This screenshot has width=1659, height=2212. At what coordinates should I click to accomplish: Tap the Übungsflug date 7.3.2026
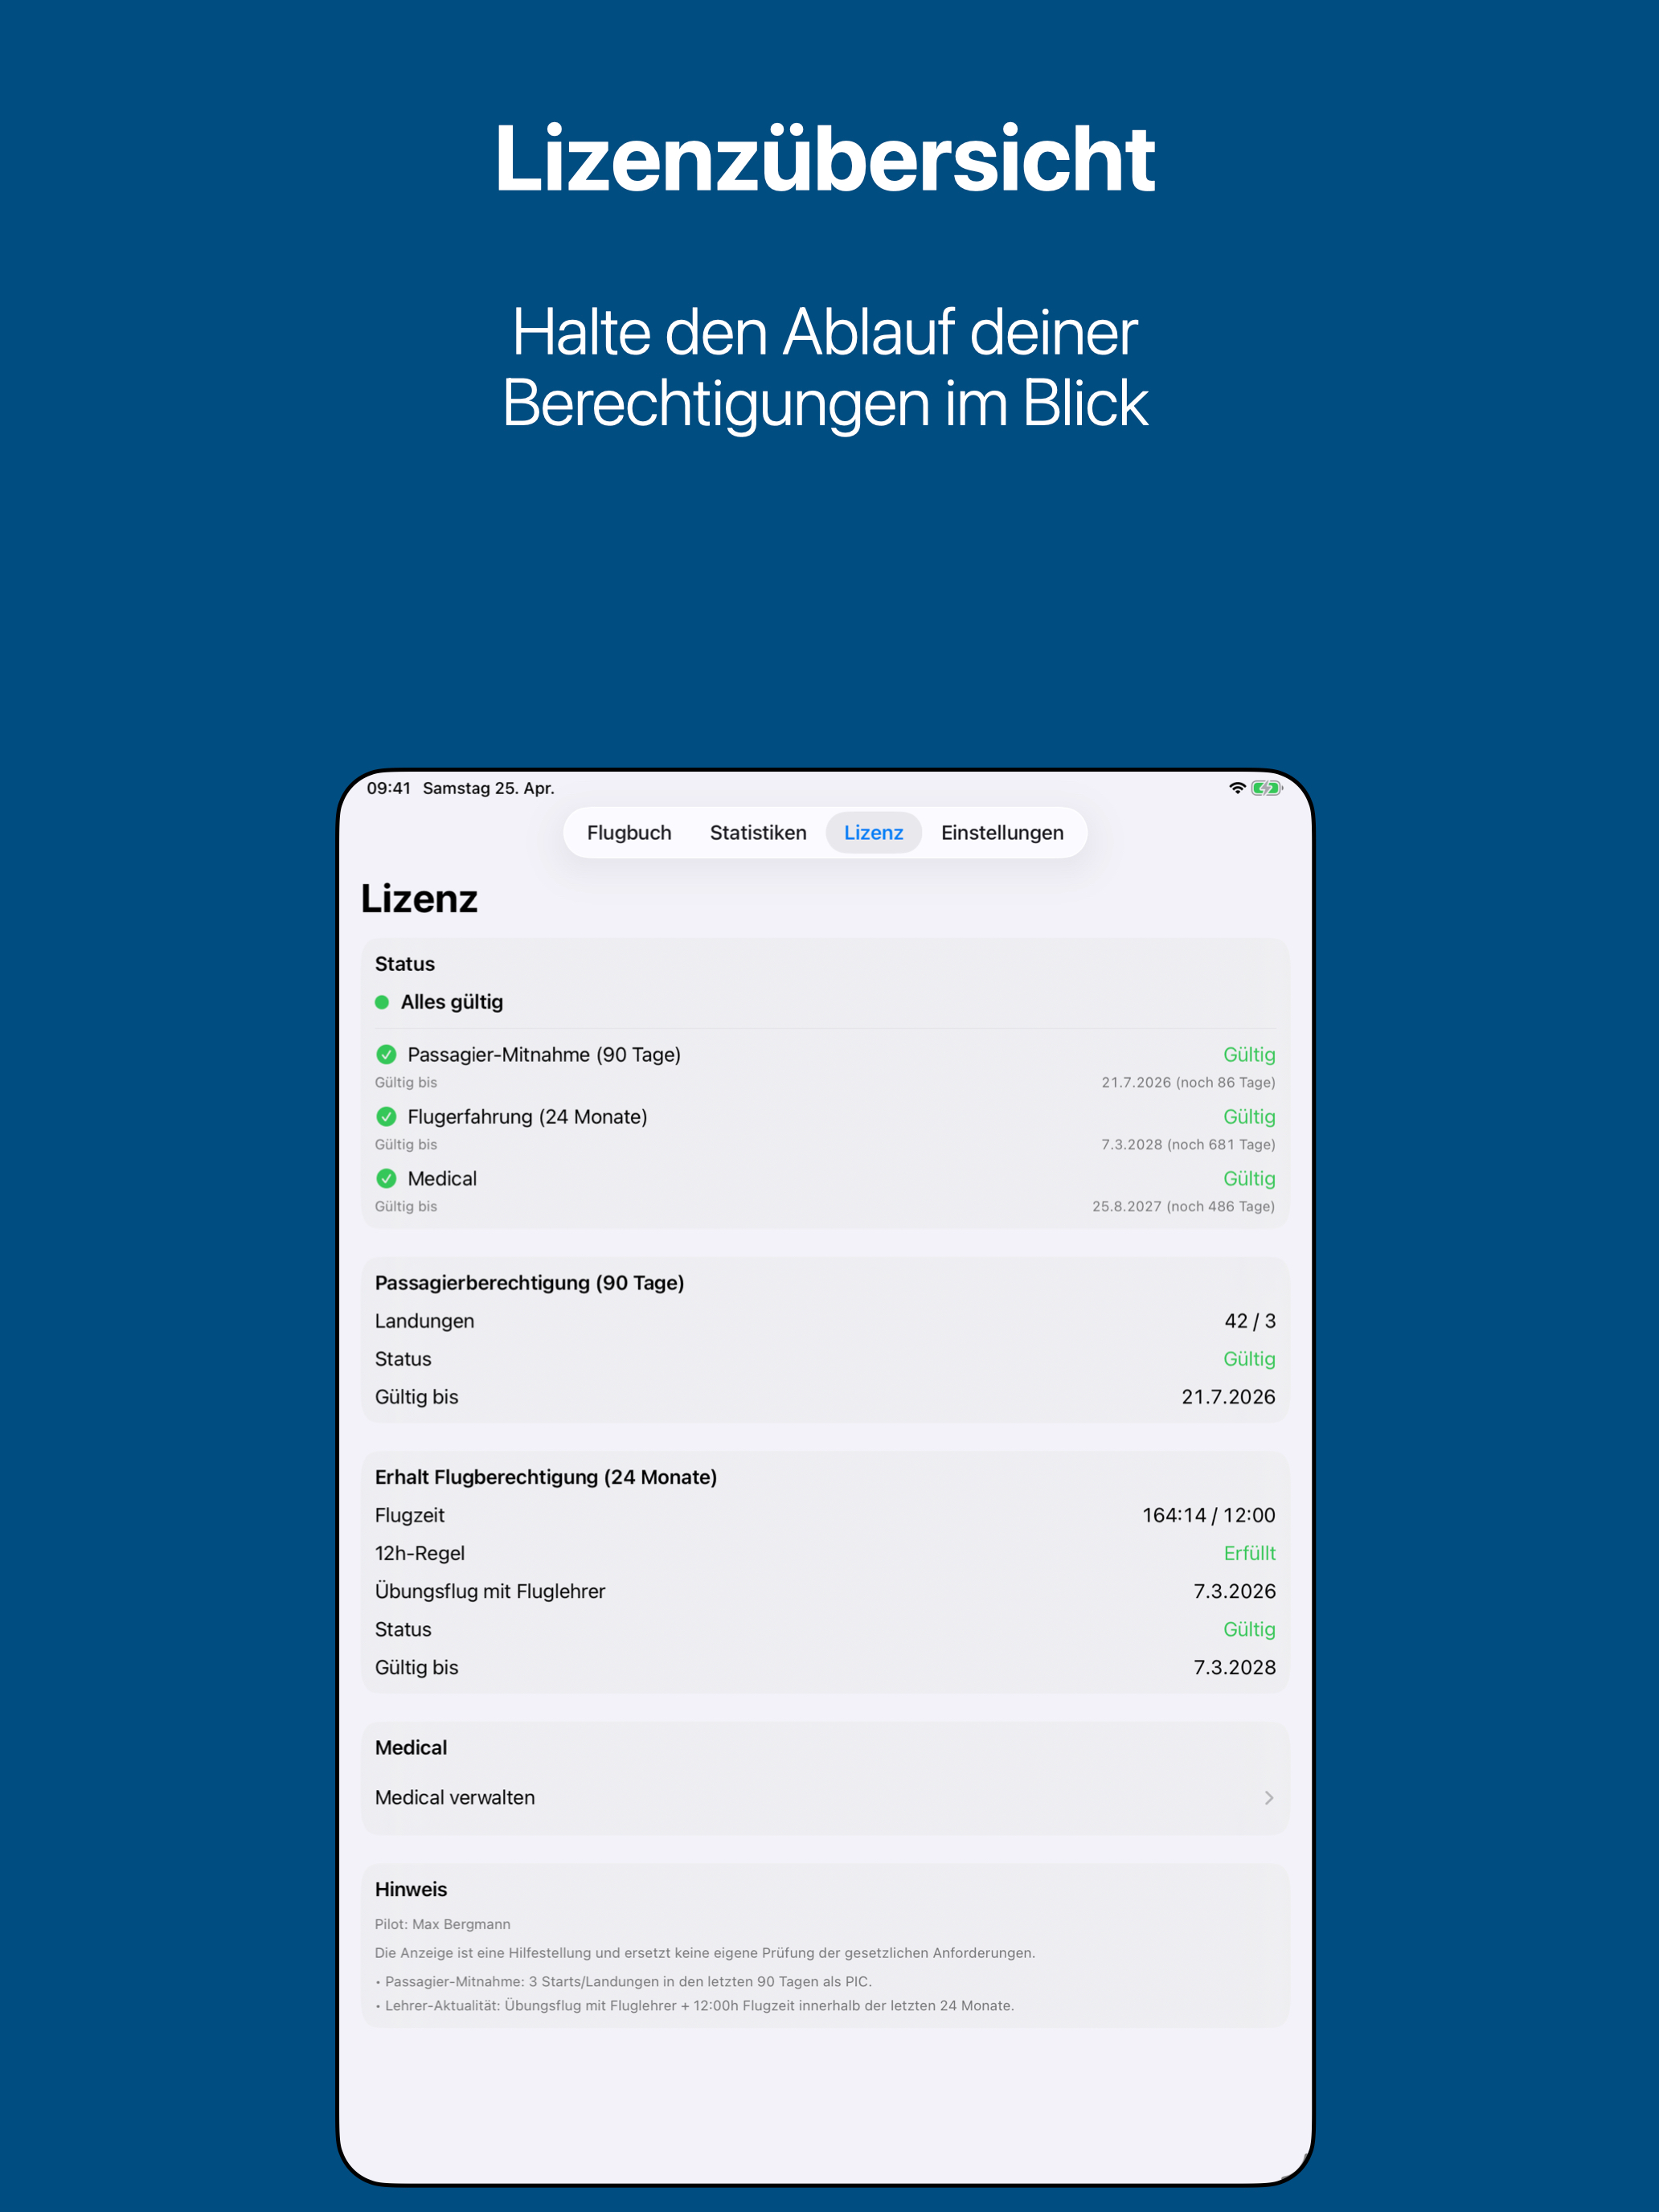pyautogui.click(x=1234, y=1590)
